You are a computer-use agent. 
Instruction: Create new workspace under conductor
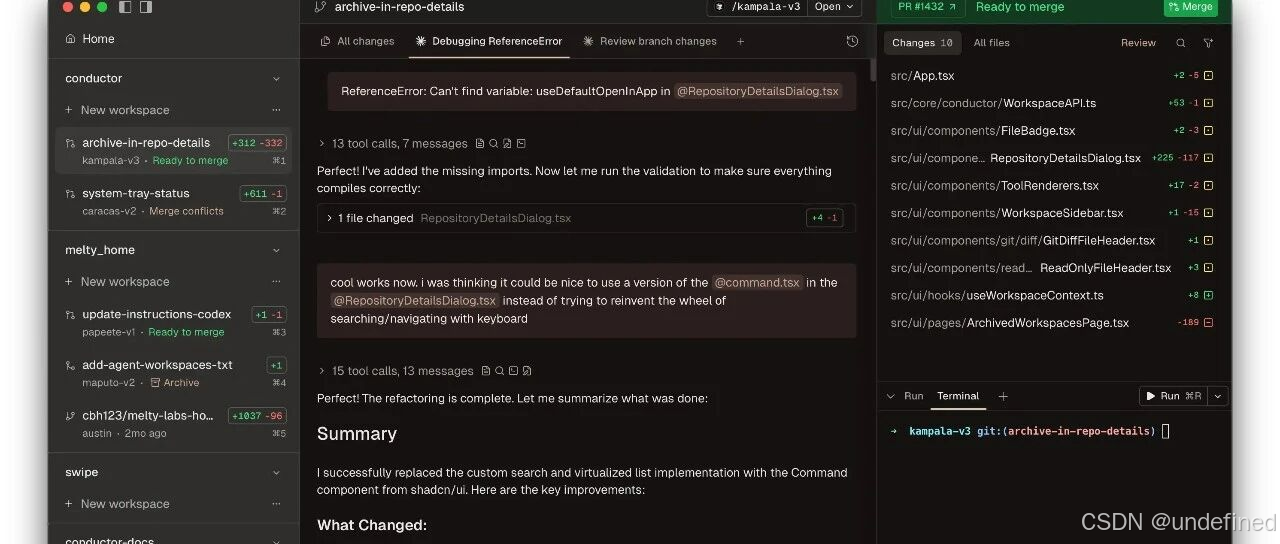click(117, 110)
